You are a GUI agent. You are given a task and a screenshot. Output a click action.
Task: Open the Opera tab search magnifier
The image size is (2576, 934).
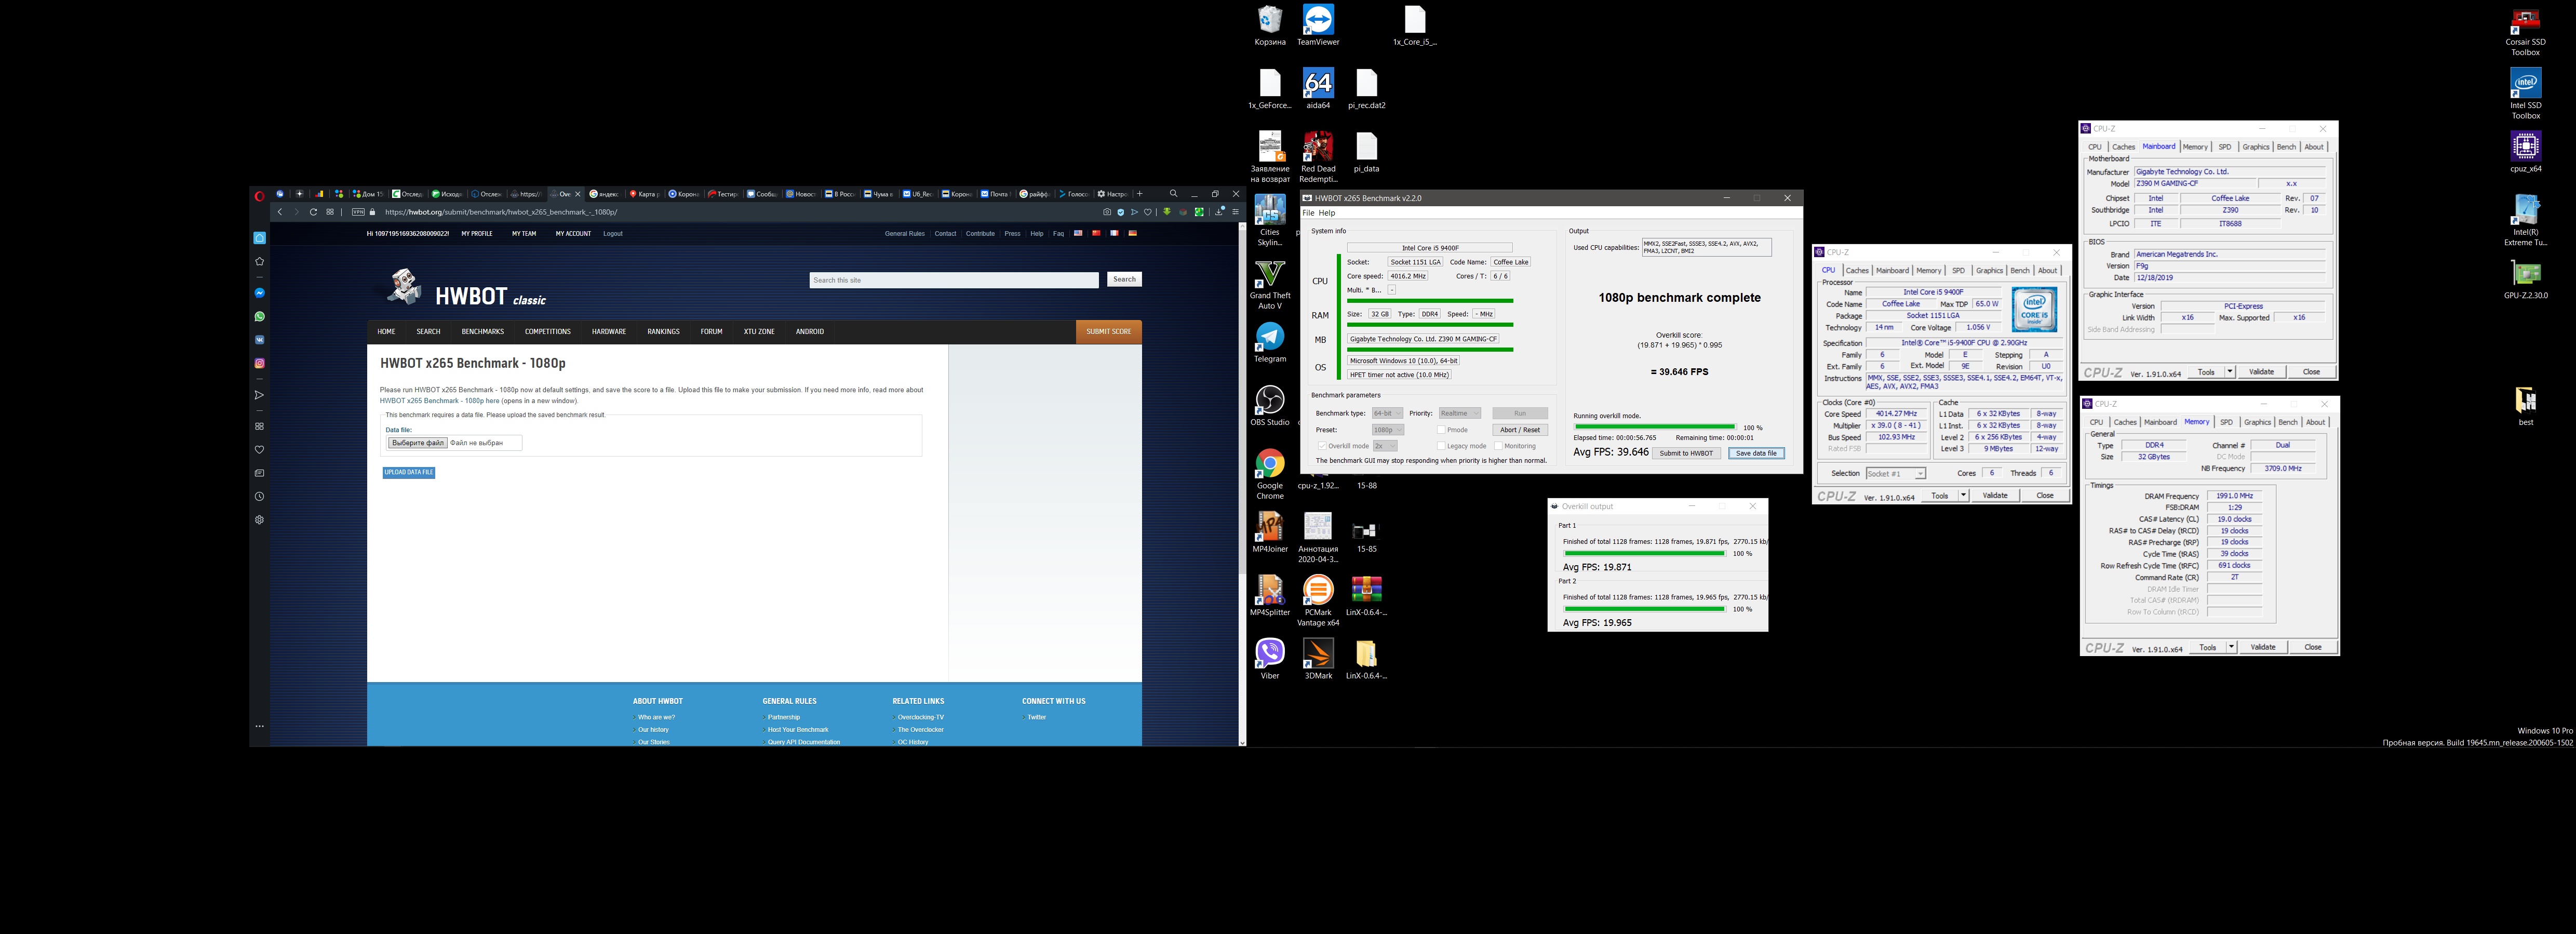tap(1174, 193)
